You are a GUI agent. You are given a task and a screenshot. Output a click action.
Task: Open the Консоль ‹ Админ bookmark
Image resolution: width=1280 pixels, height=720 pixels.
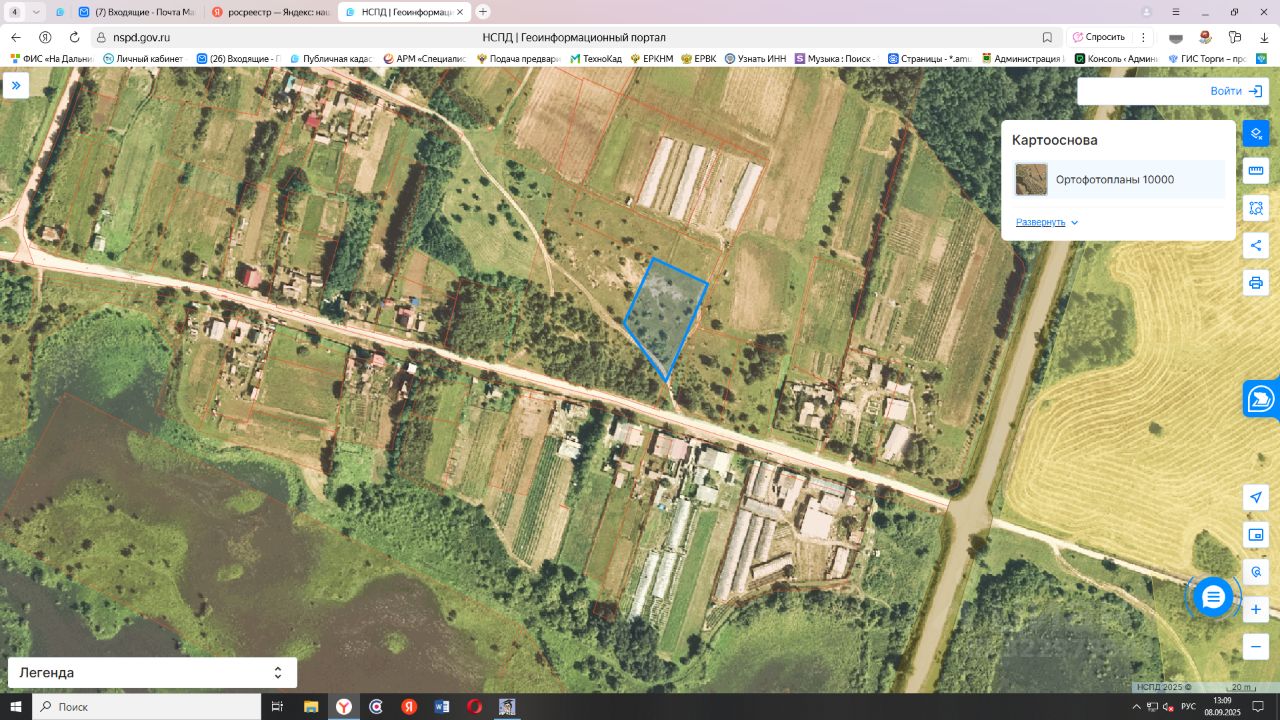point(1116,59)
